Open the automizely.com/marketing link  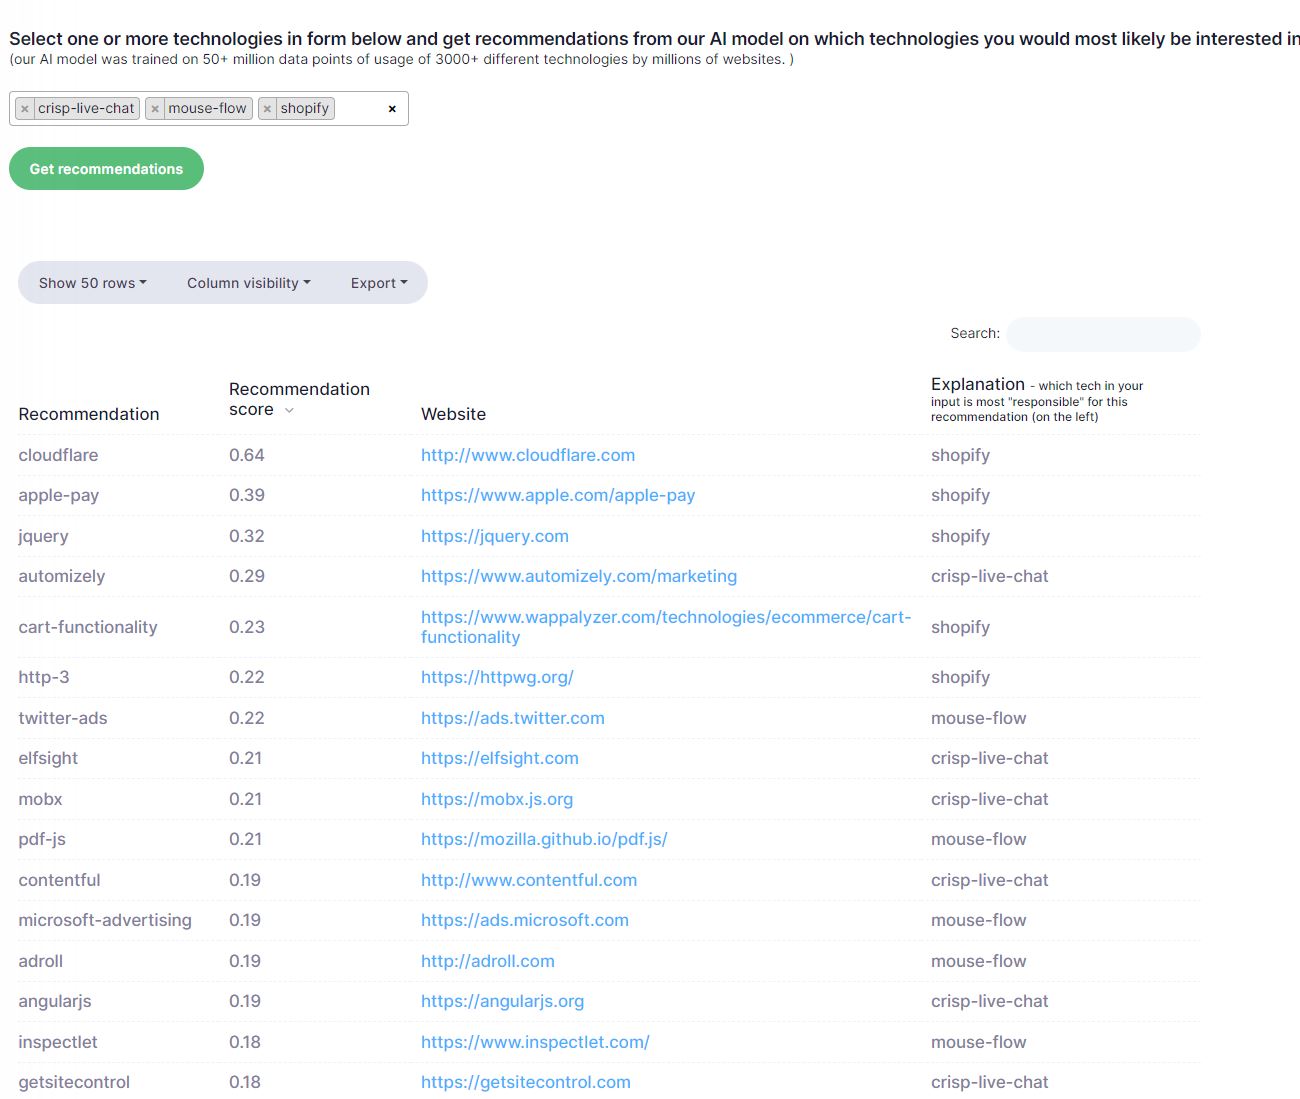(x=579, y=576)
